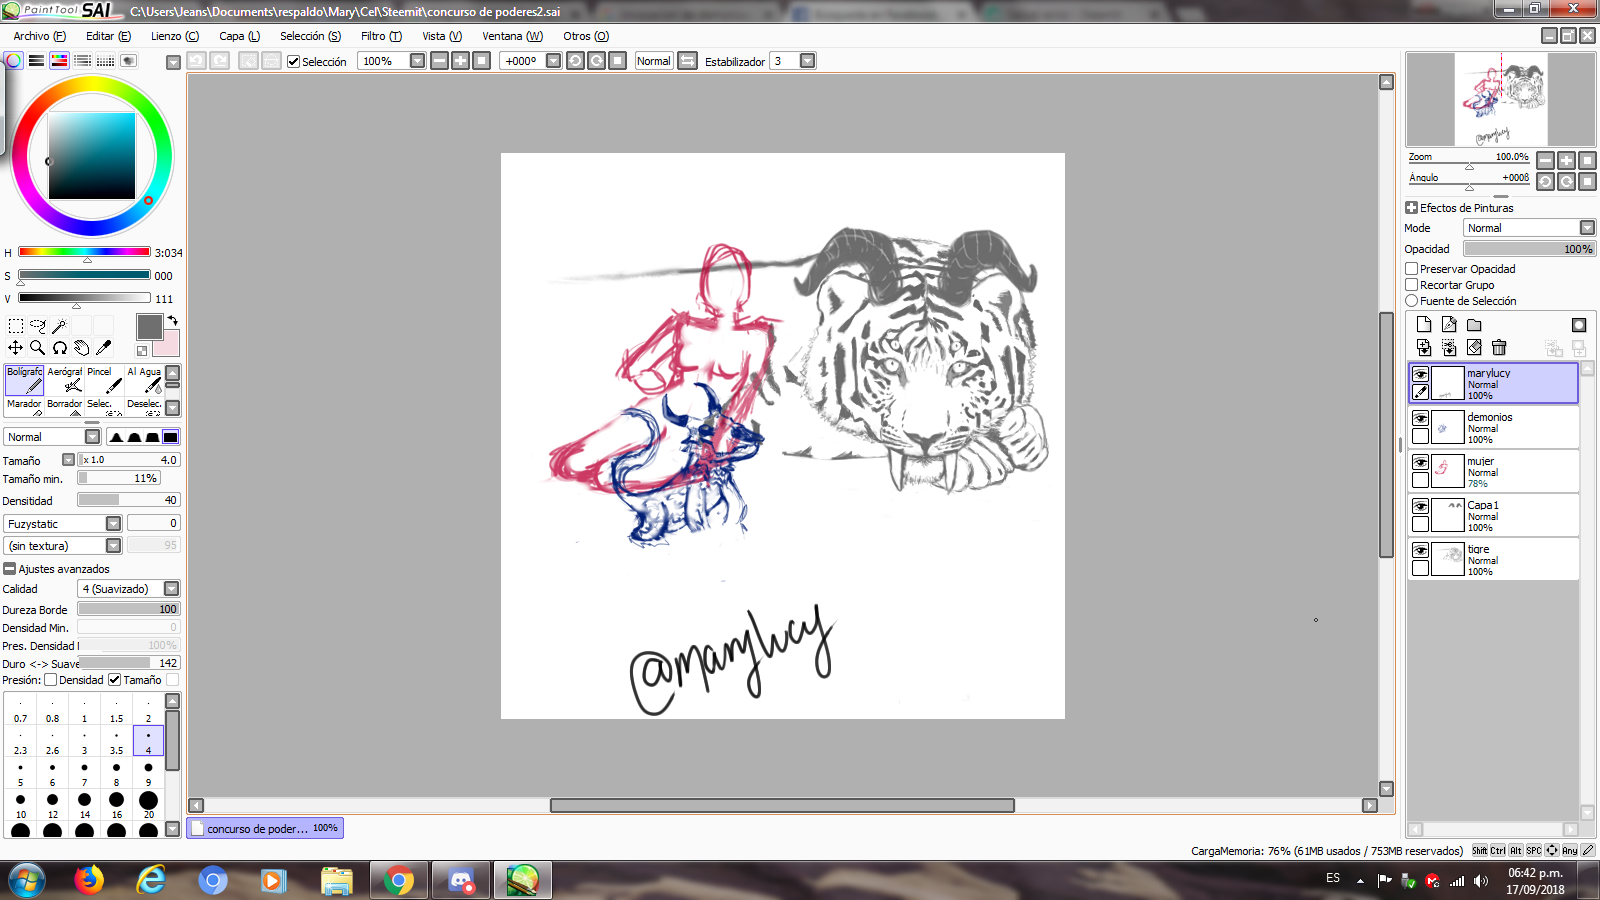Choose the Aerógrafo airbrush tool

coord(65,380)
